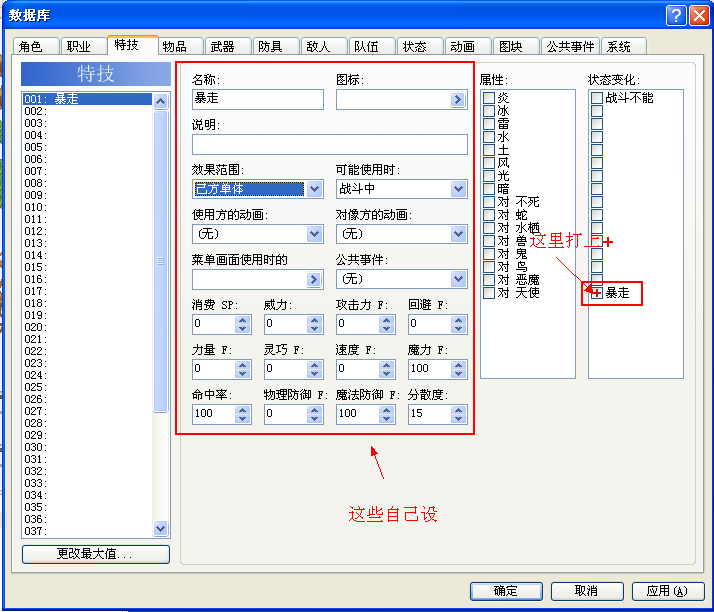Open the 可能使用时 dropdown showing 战斗中

(458, 189)
